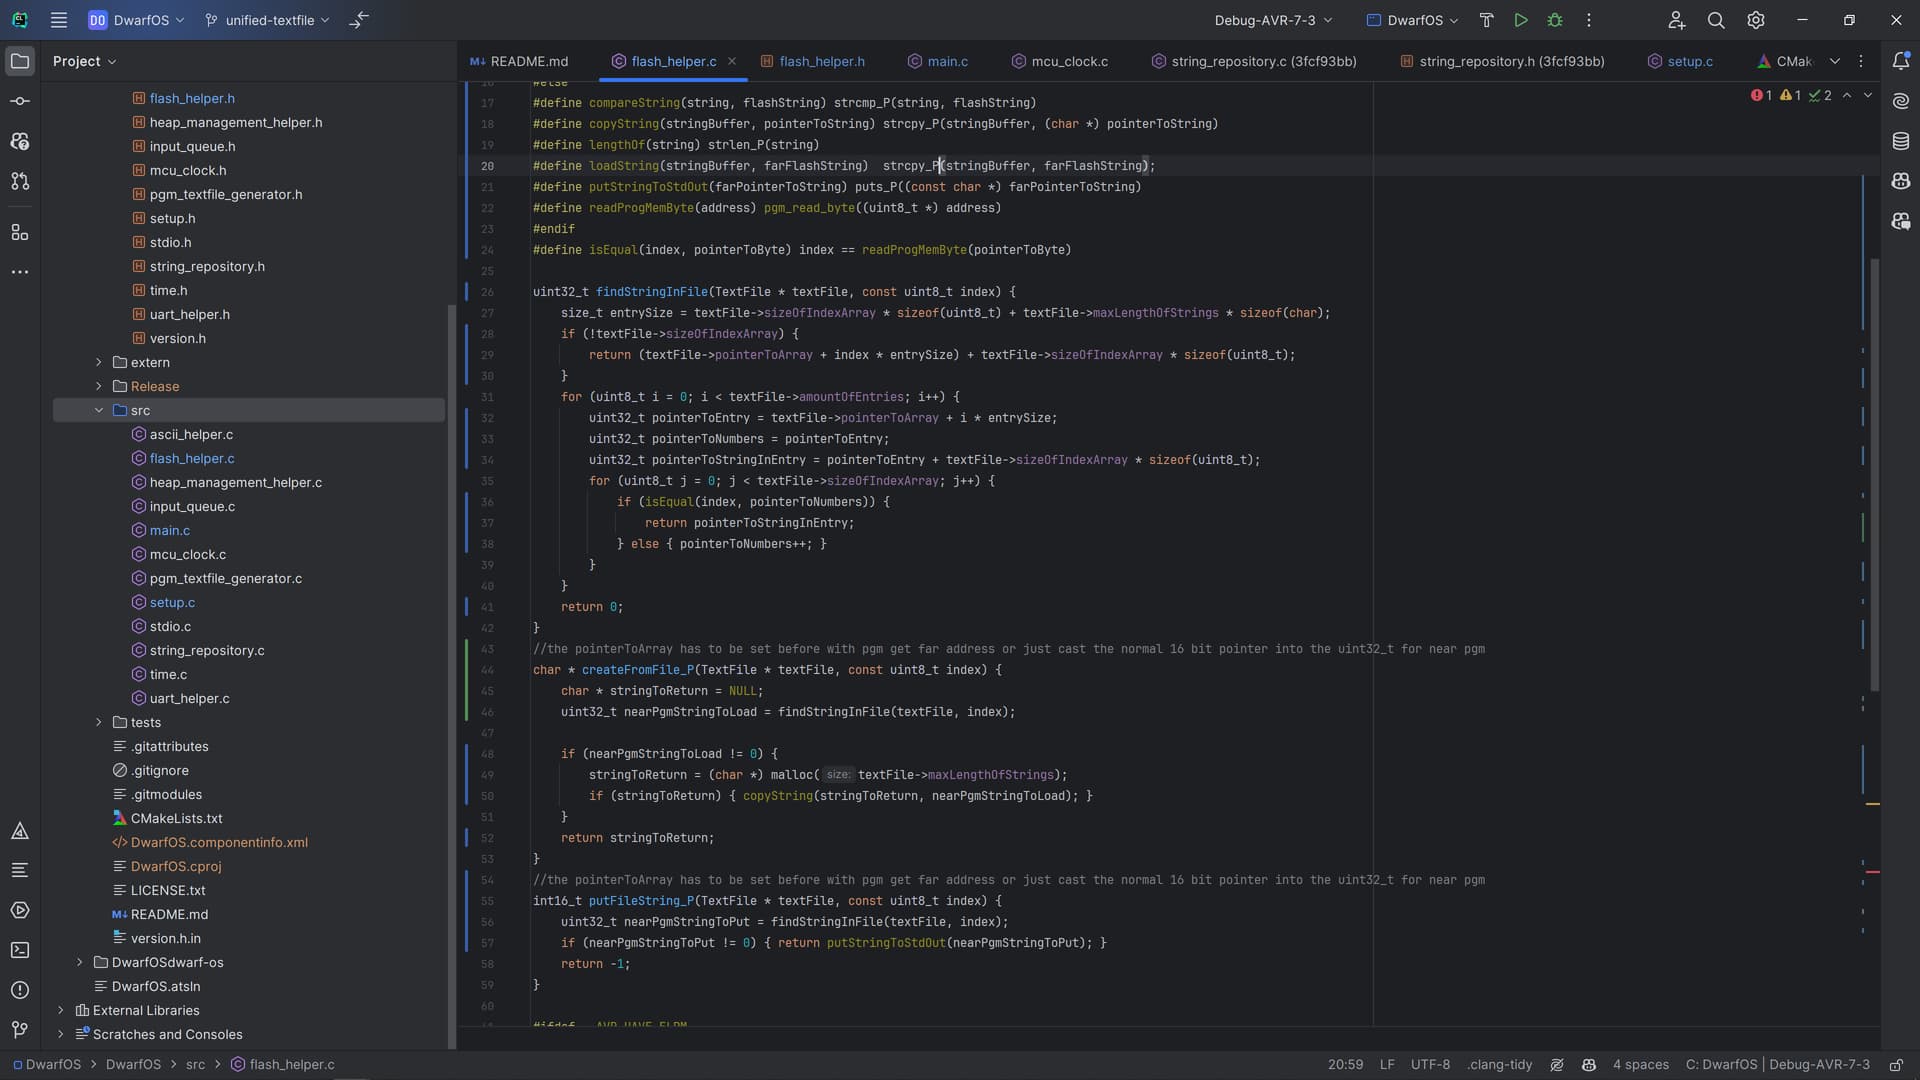Viewport: 1920px width, 1080px height.
Task: Toggle the read-only lock in status bar
Action: tap(1897, 1065)
